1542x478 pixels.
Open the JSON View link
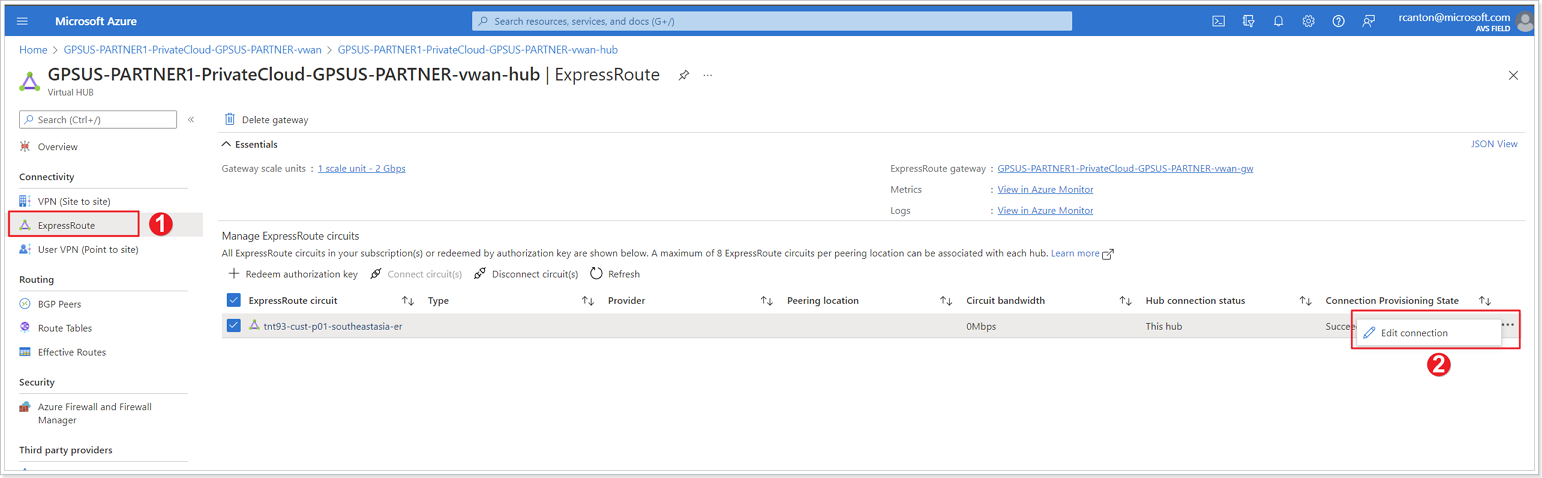tap(1494, 144)
